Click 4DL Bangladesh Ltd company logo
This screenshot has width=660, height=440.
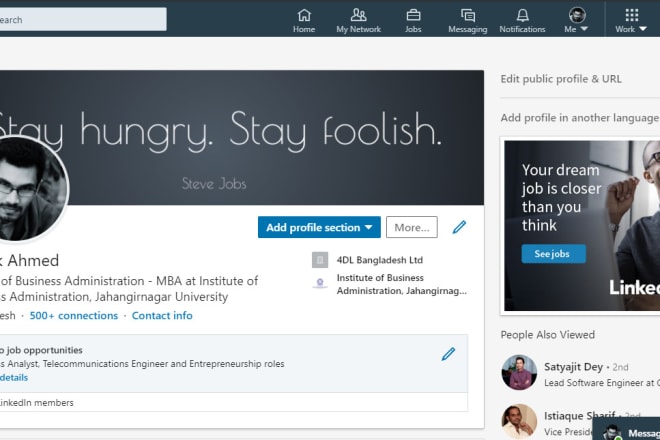click(320, 260)
